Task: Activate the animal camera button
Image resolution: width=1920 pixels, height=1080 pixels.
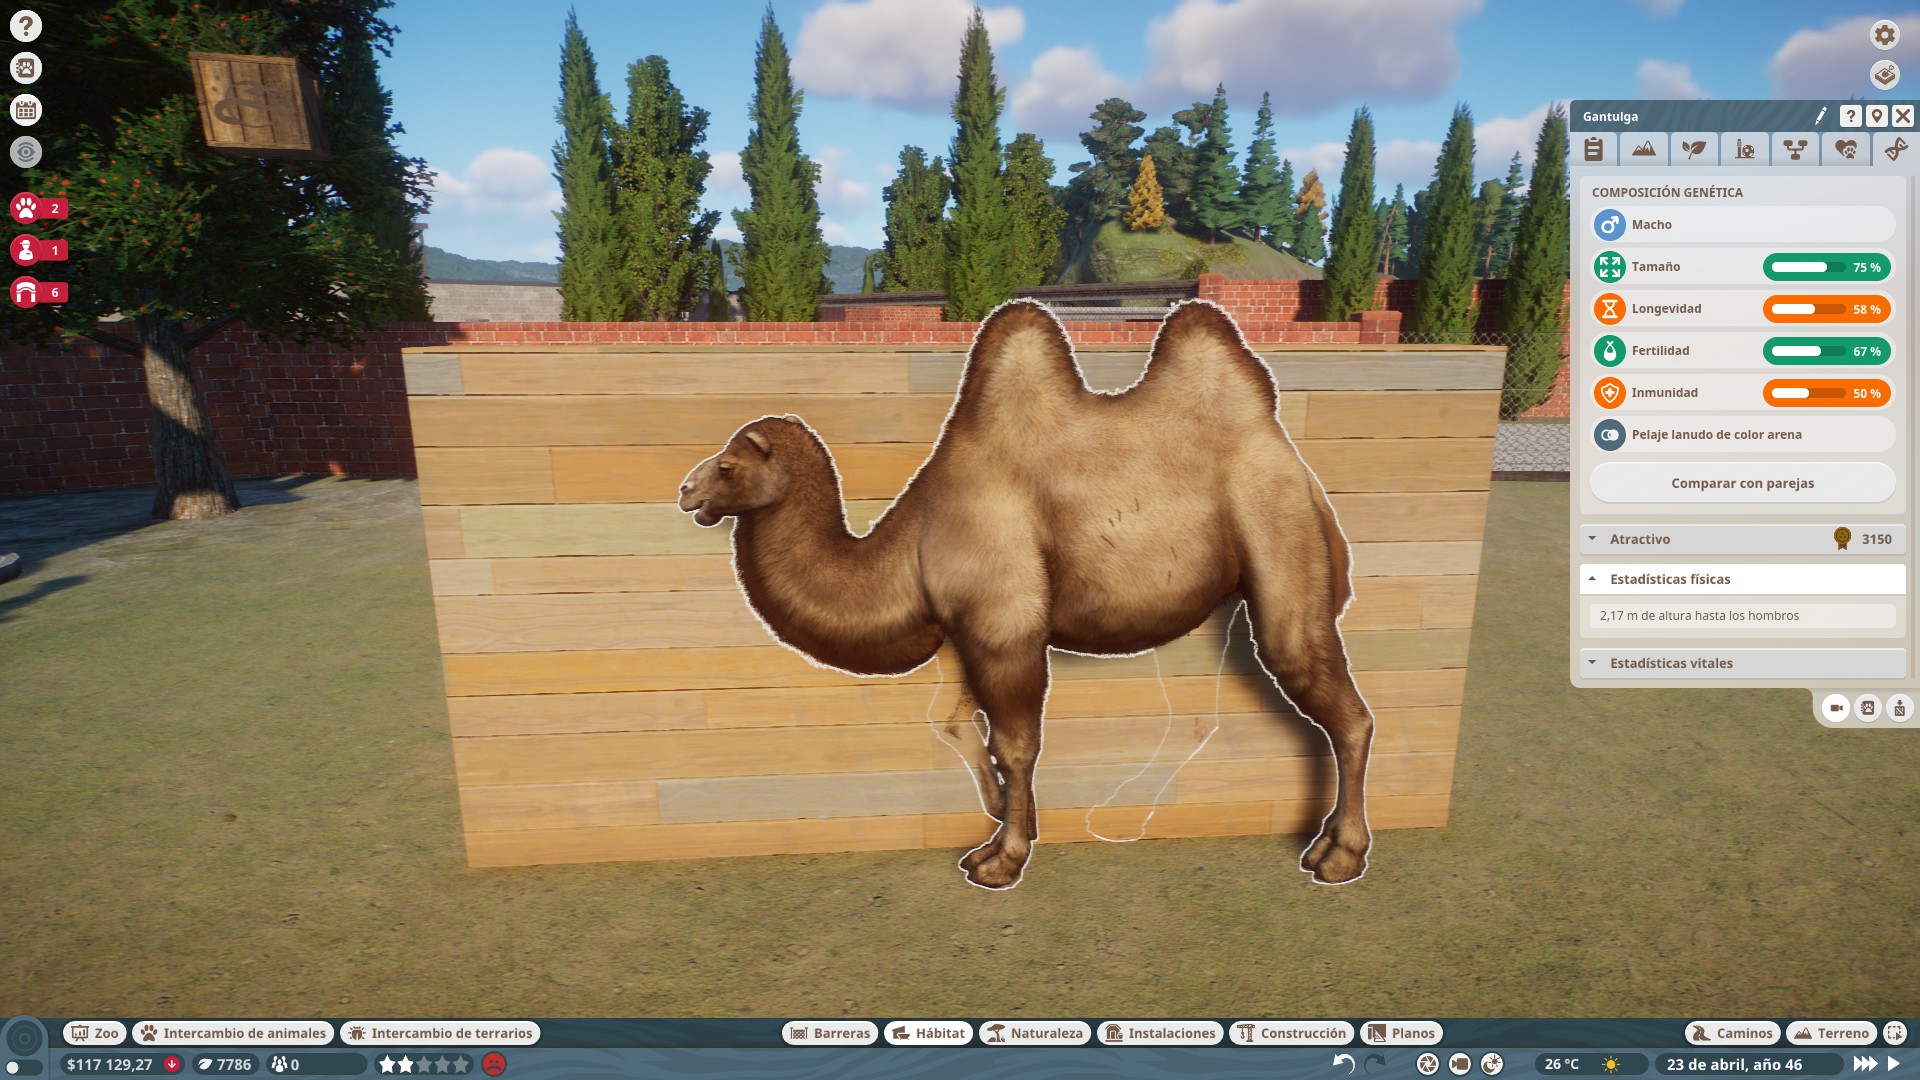Action: (x=1836, y=708)
